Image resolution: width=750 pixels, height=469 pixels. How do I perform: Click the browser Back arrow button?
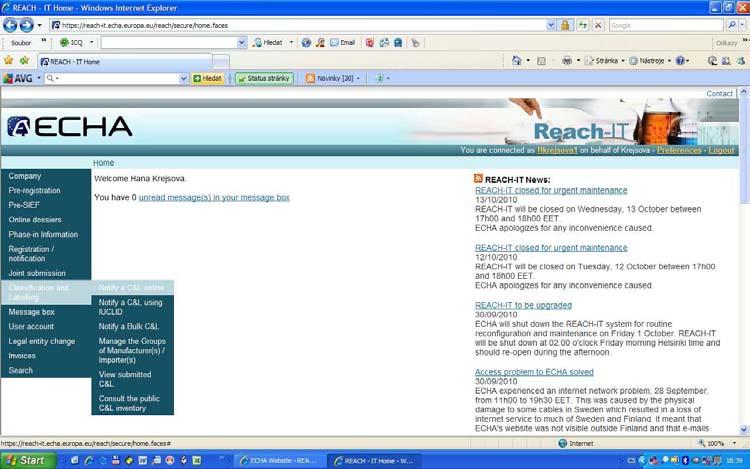[x=10, y=25]
